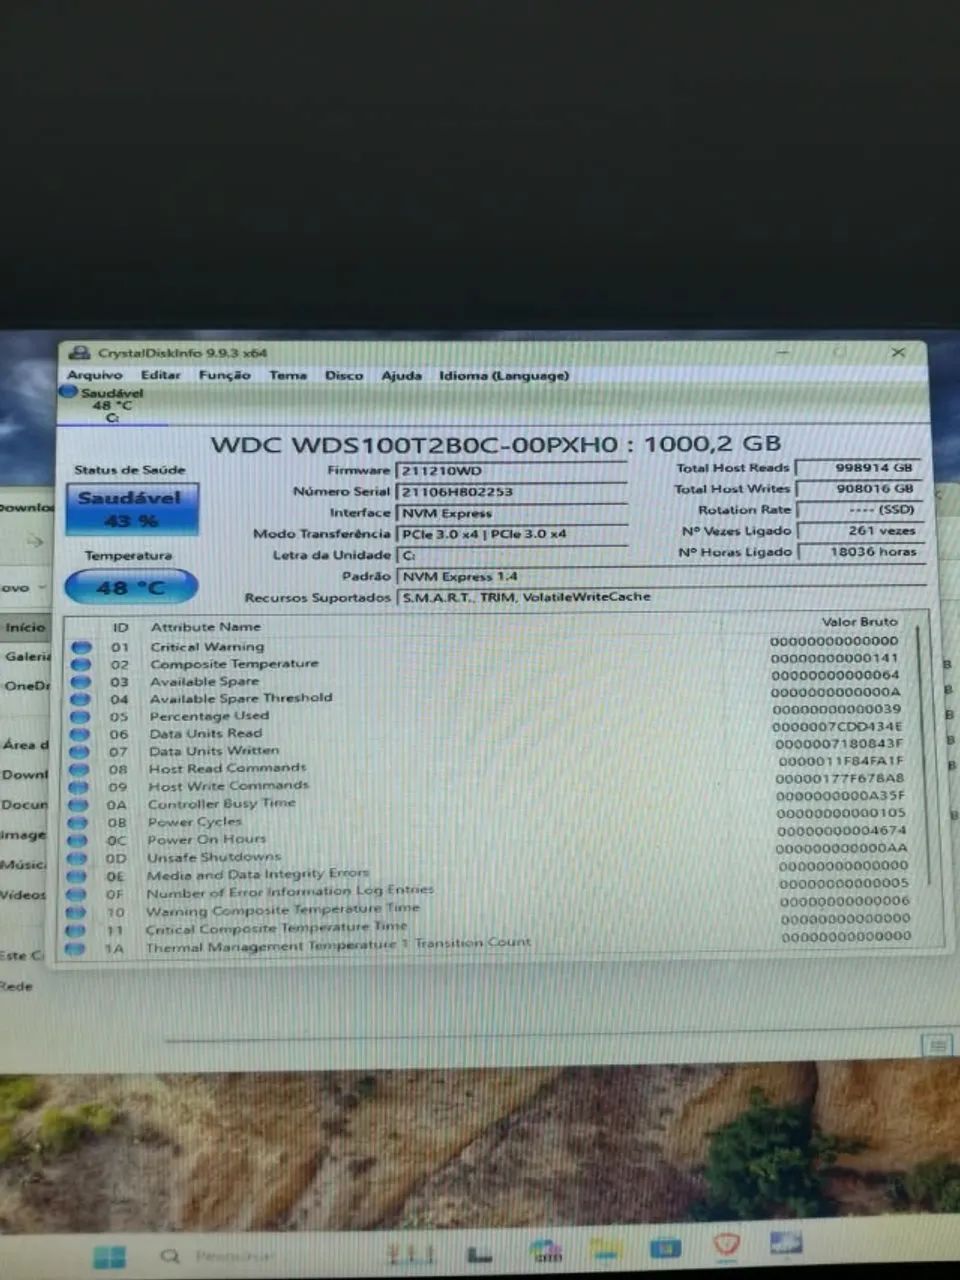
Task: Open the Função menu
Action: [x=224, y=375]
